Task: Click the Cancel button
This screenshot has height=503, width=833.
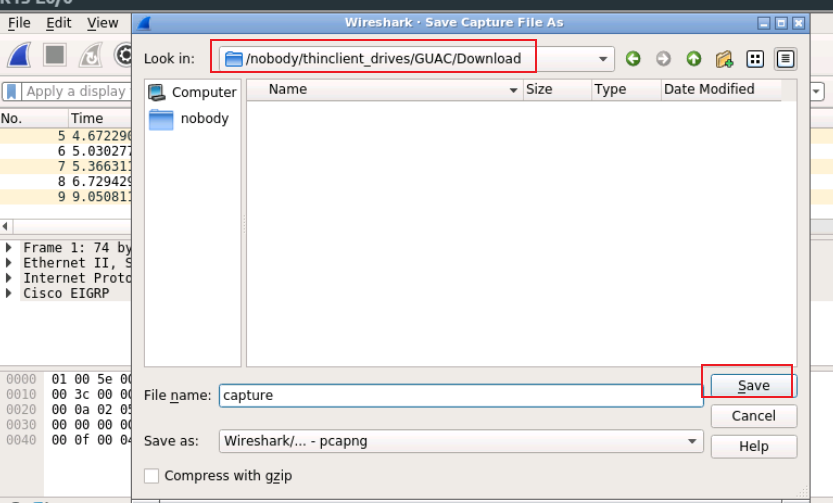Action: (x=753, y=416)
